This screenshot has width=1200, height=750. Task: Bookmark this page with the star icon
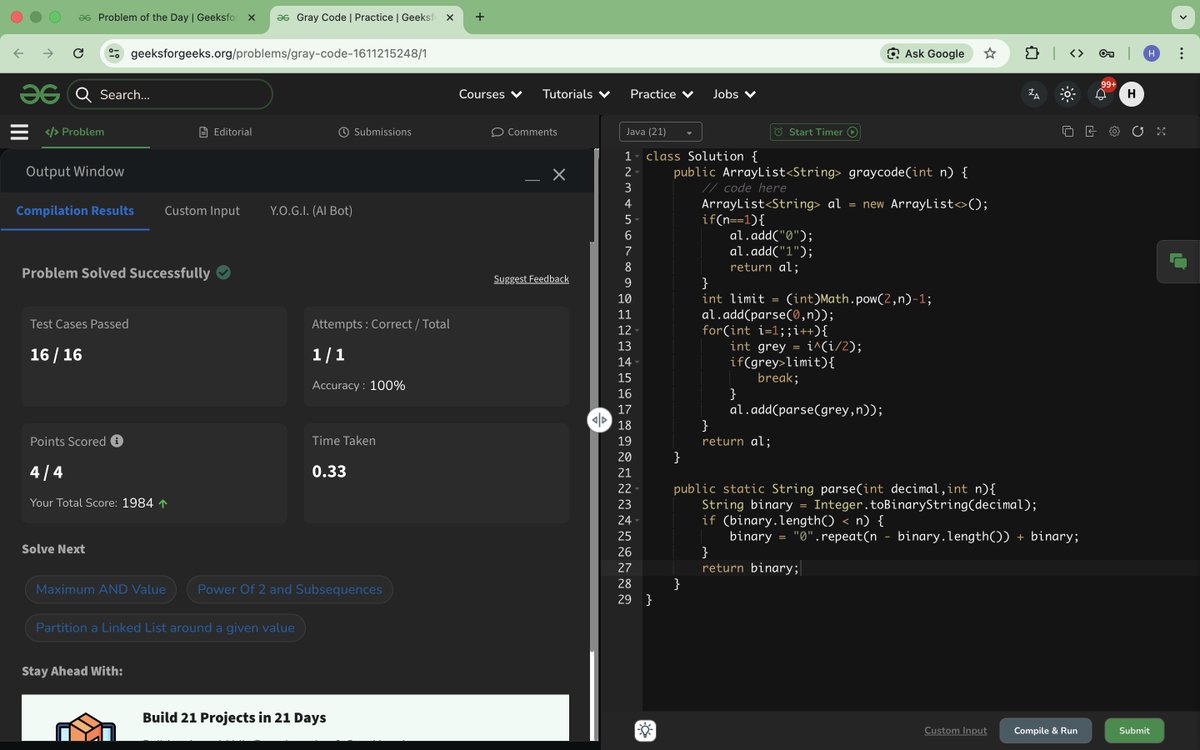[990, 53]
